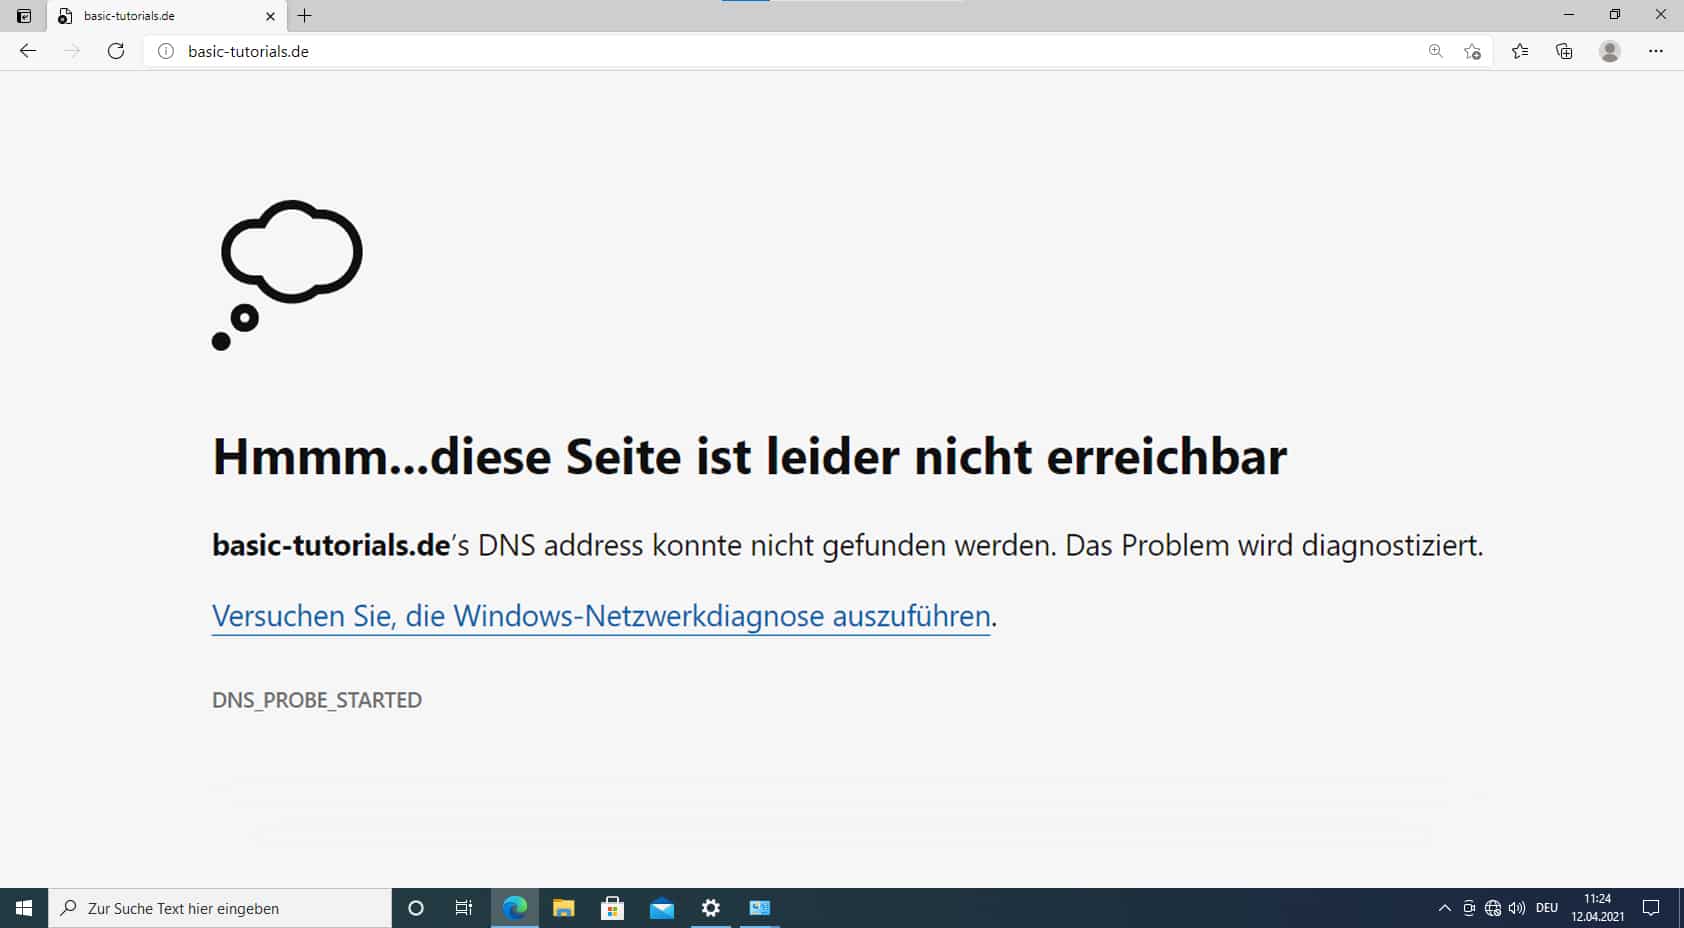Image resolution: width=1684 pixels, height=928 pixels.
Task: Close the basic-tutorials.de tab
Action: (270, 16)
